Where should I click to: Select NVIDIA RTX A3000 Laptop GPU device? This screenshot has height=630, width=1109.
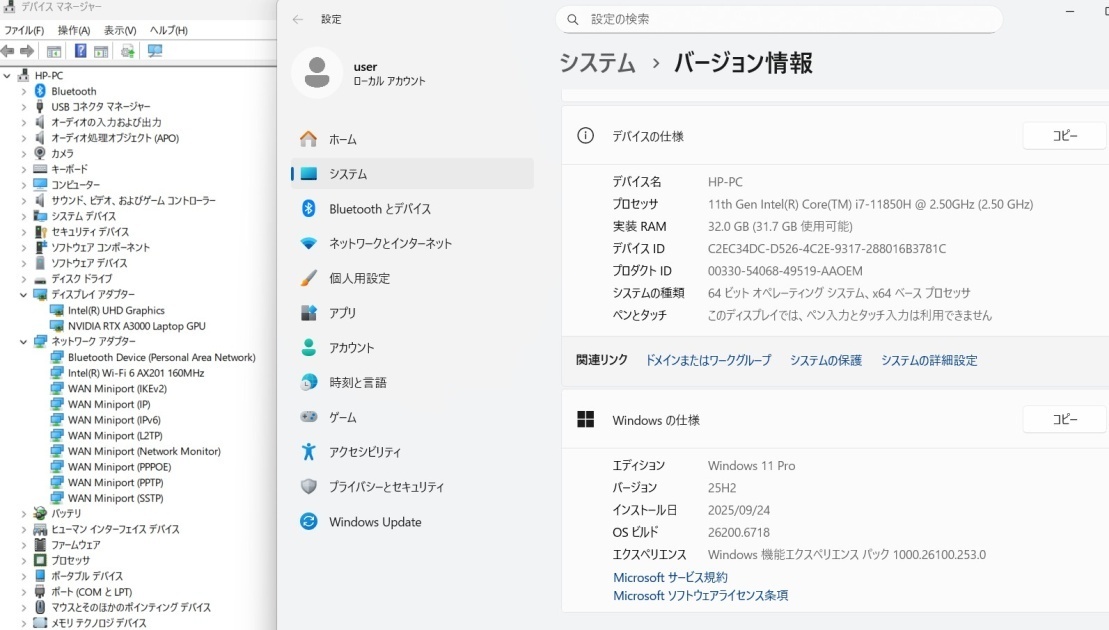point(137,325)
